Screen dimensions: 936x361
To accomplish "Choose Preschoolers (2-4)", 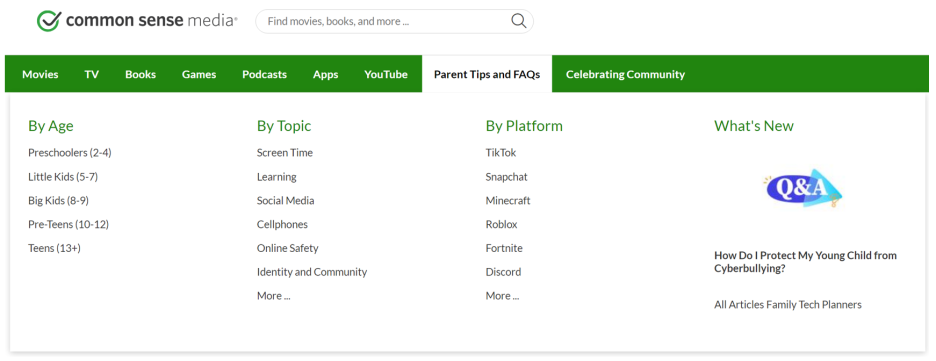I will (70, 153).
